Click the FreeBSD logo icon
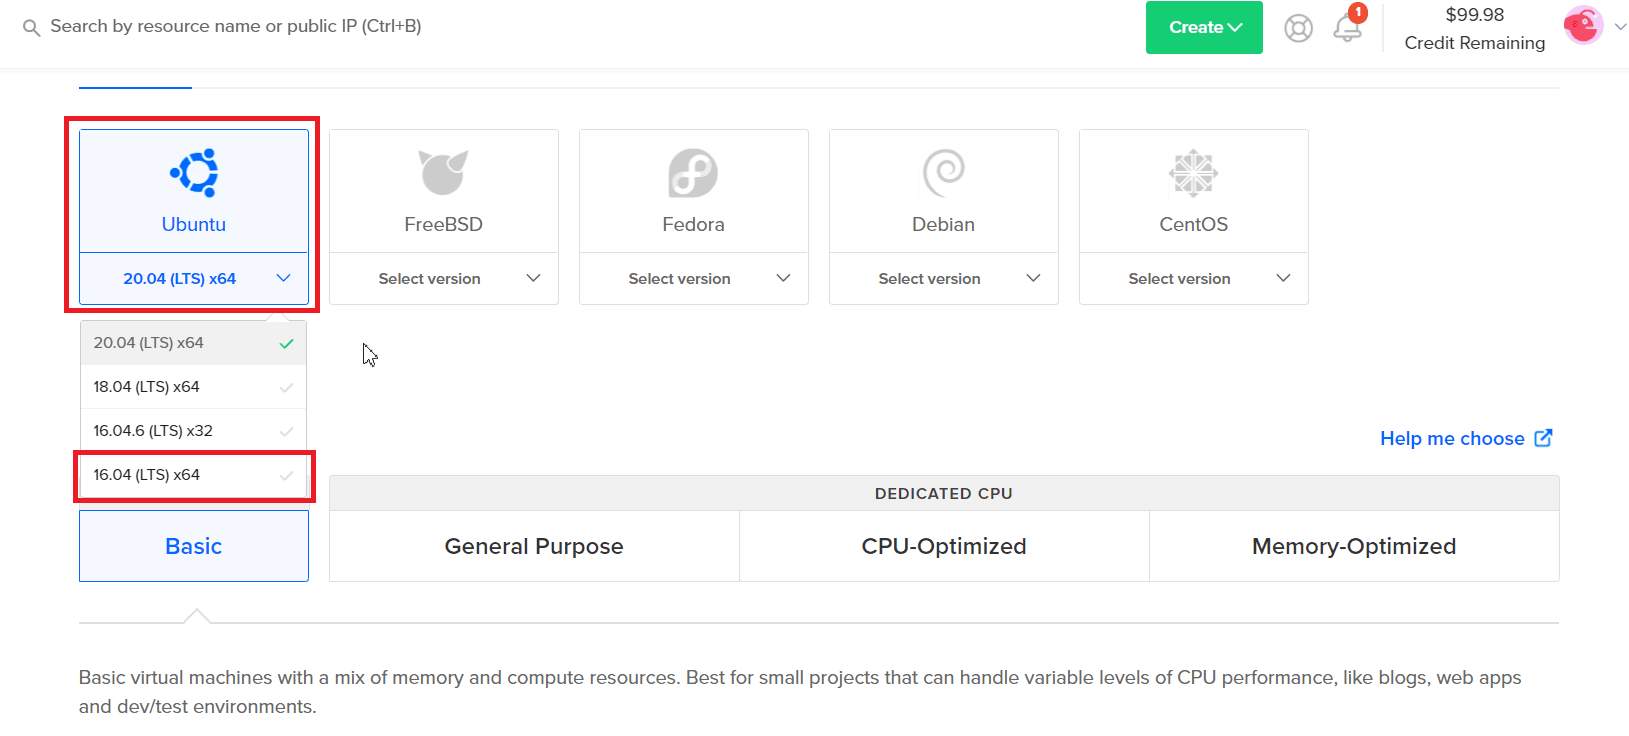 pos(443,173)
